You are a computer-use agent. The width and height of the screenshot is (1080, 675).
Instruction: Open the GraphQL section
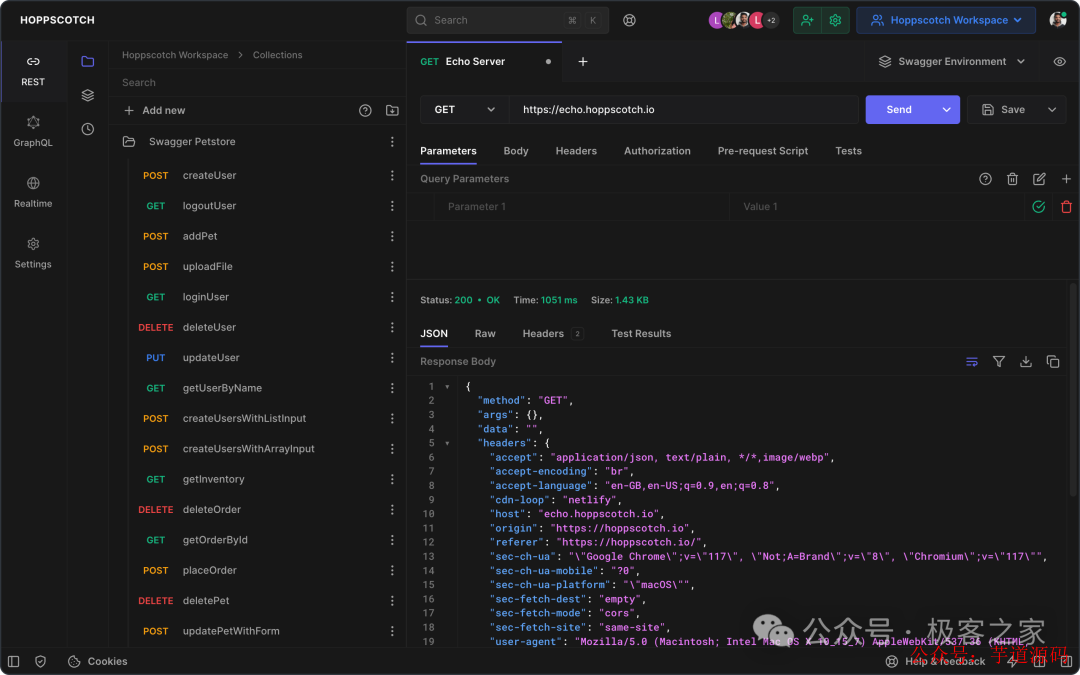(x=33, y=132)
